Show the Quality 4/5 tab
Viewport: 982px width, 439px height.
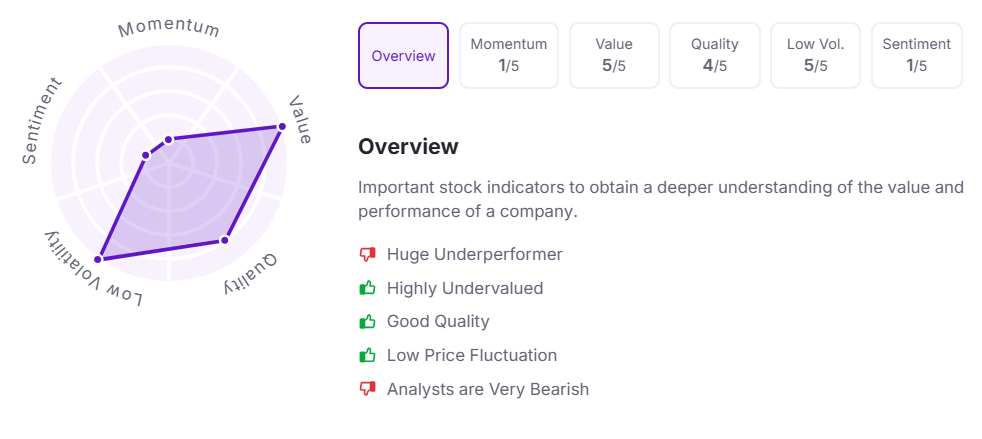tap(715, 56)
